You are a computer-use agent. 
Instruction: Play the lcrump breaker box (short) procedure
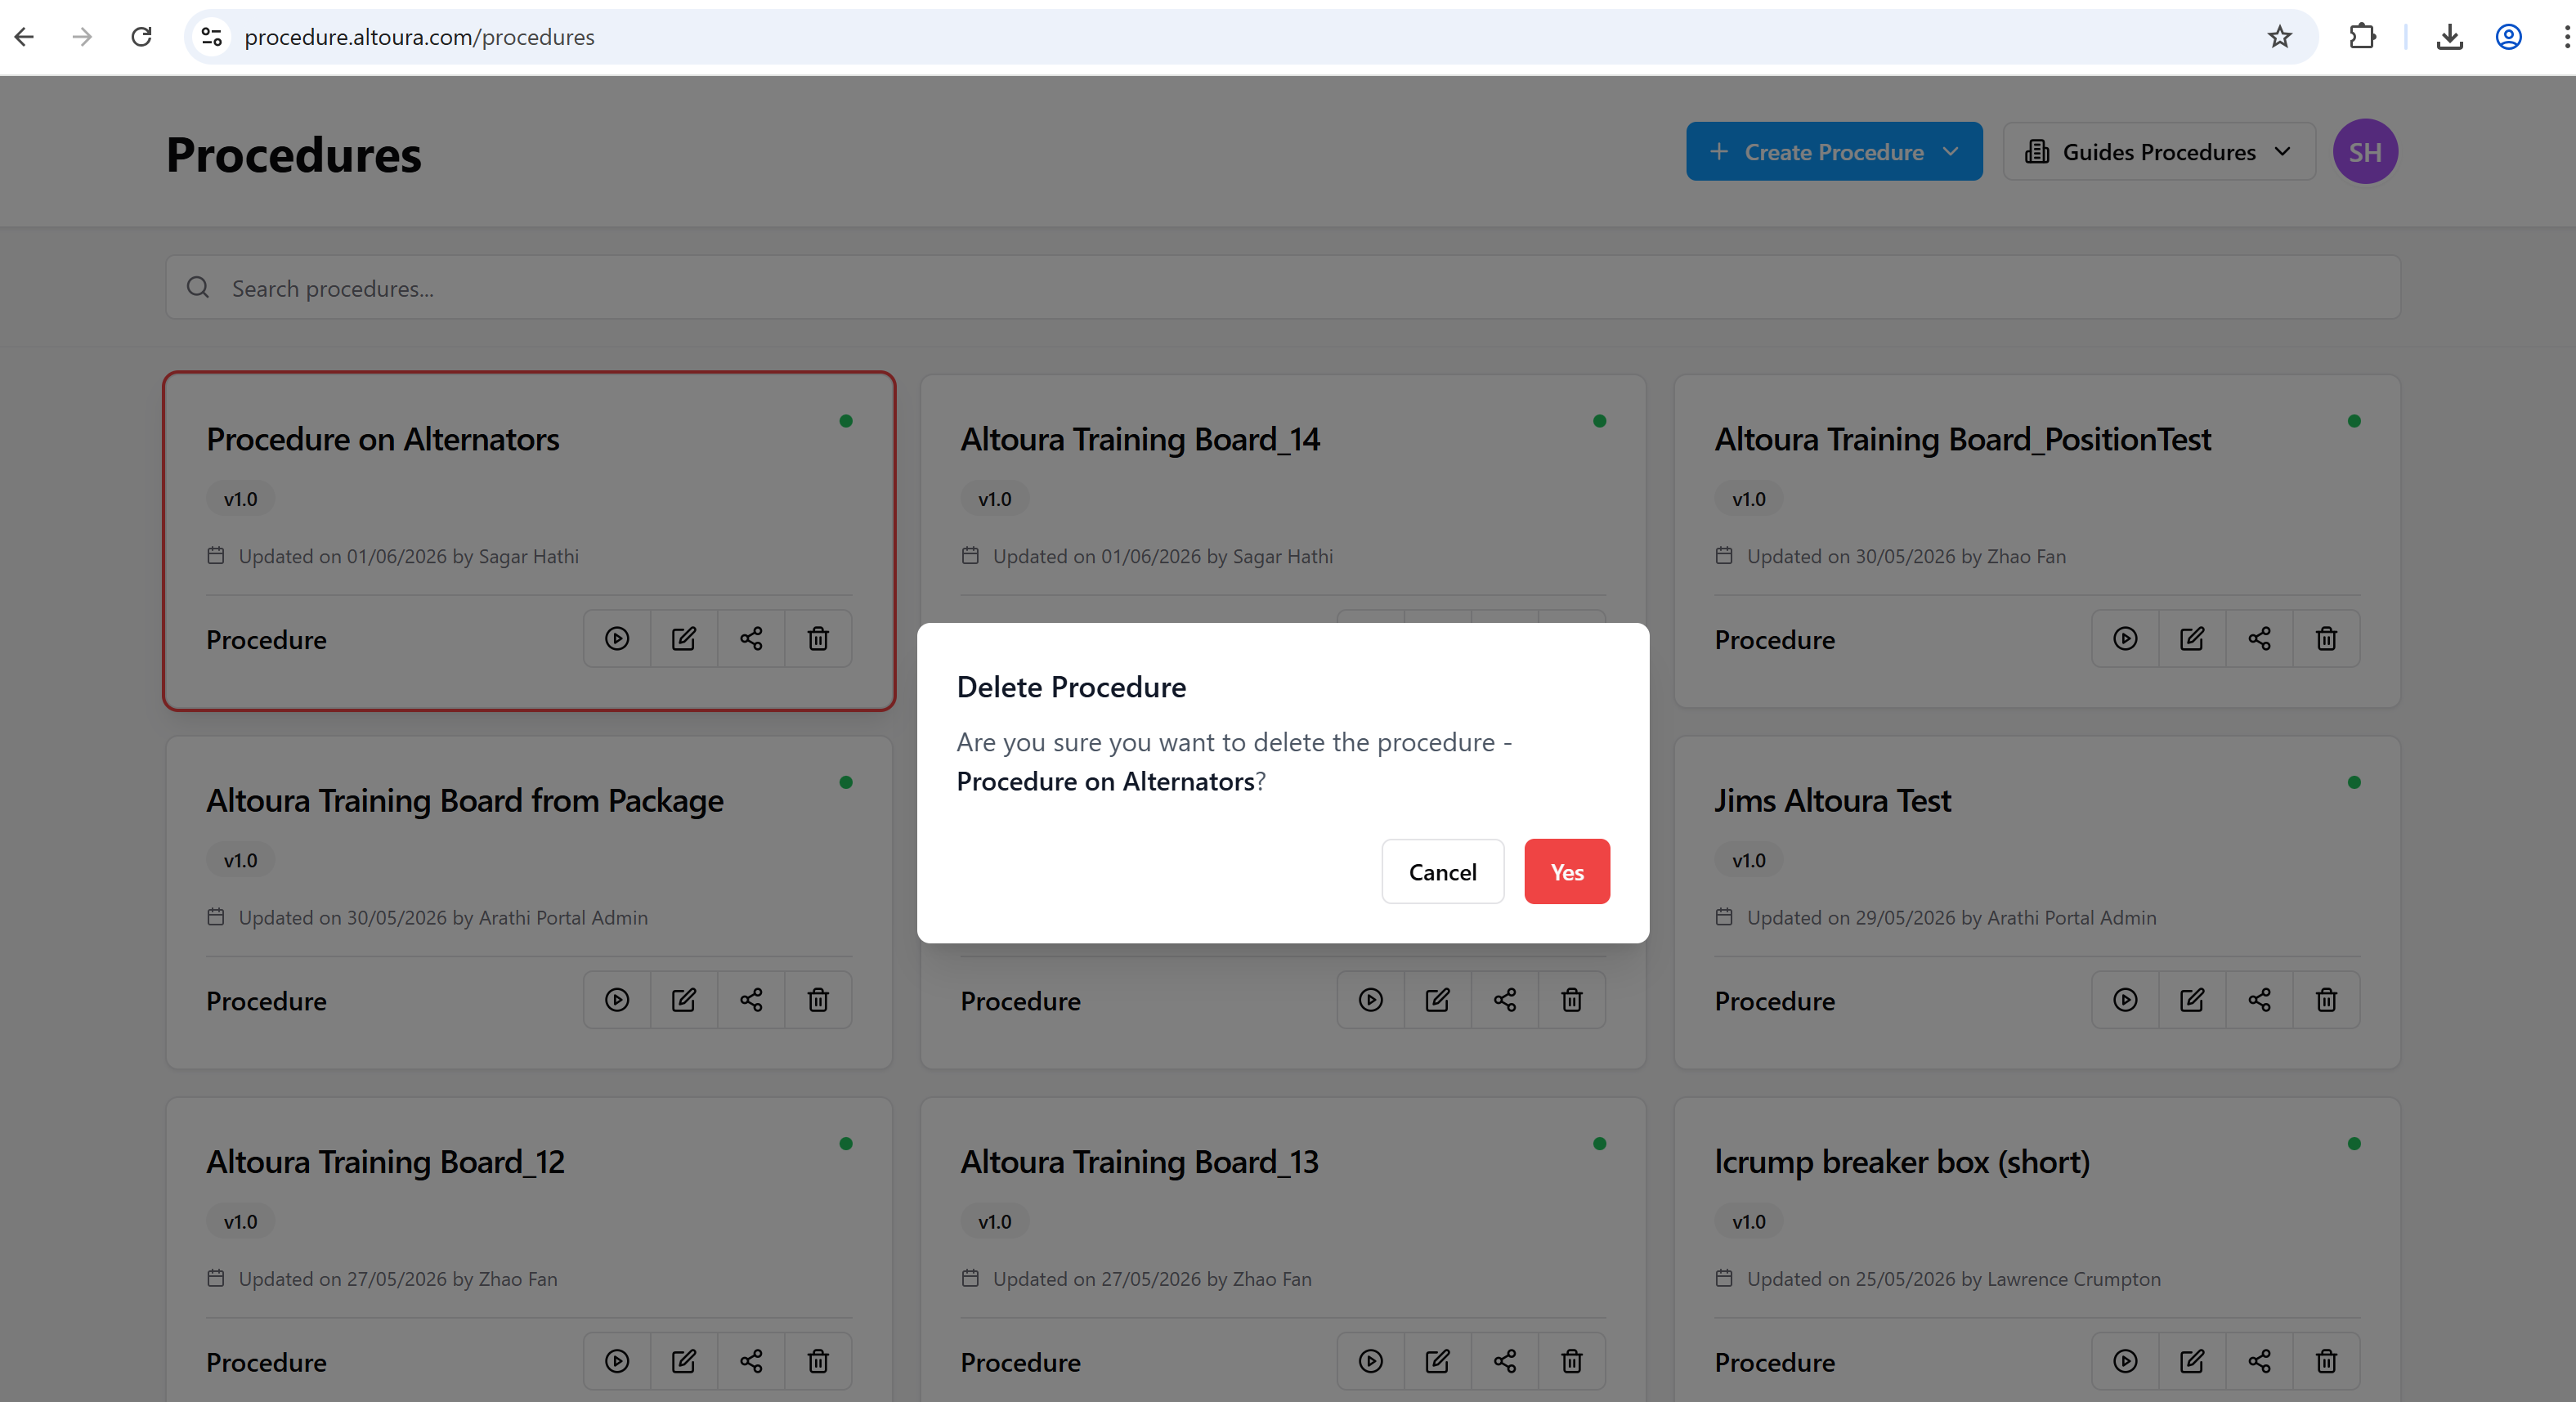point(2125,1361)
